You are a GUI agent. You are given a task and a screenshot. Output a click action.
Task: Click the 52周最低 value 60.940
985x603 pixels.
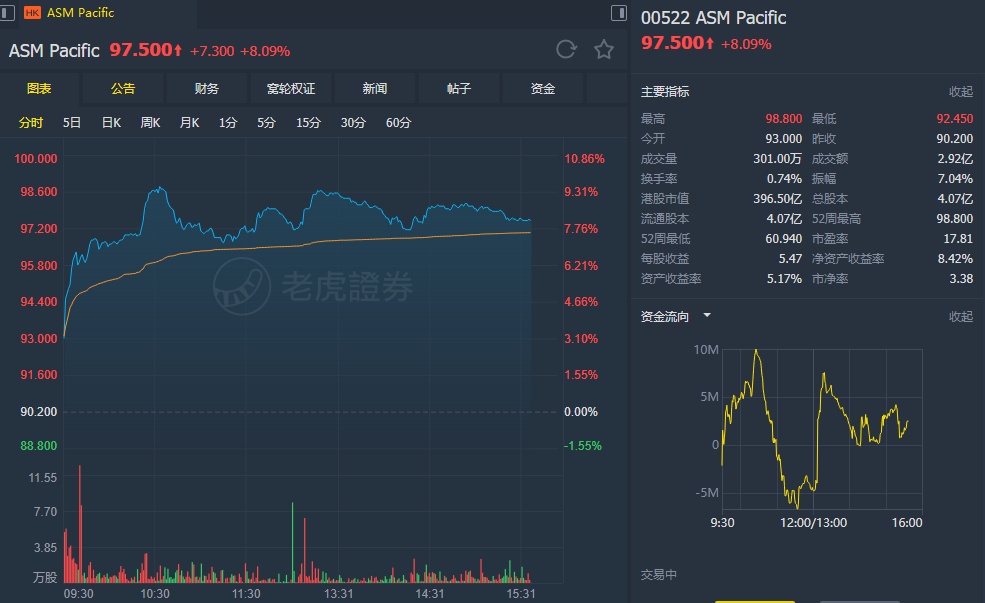click(783, 239)
